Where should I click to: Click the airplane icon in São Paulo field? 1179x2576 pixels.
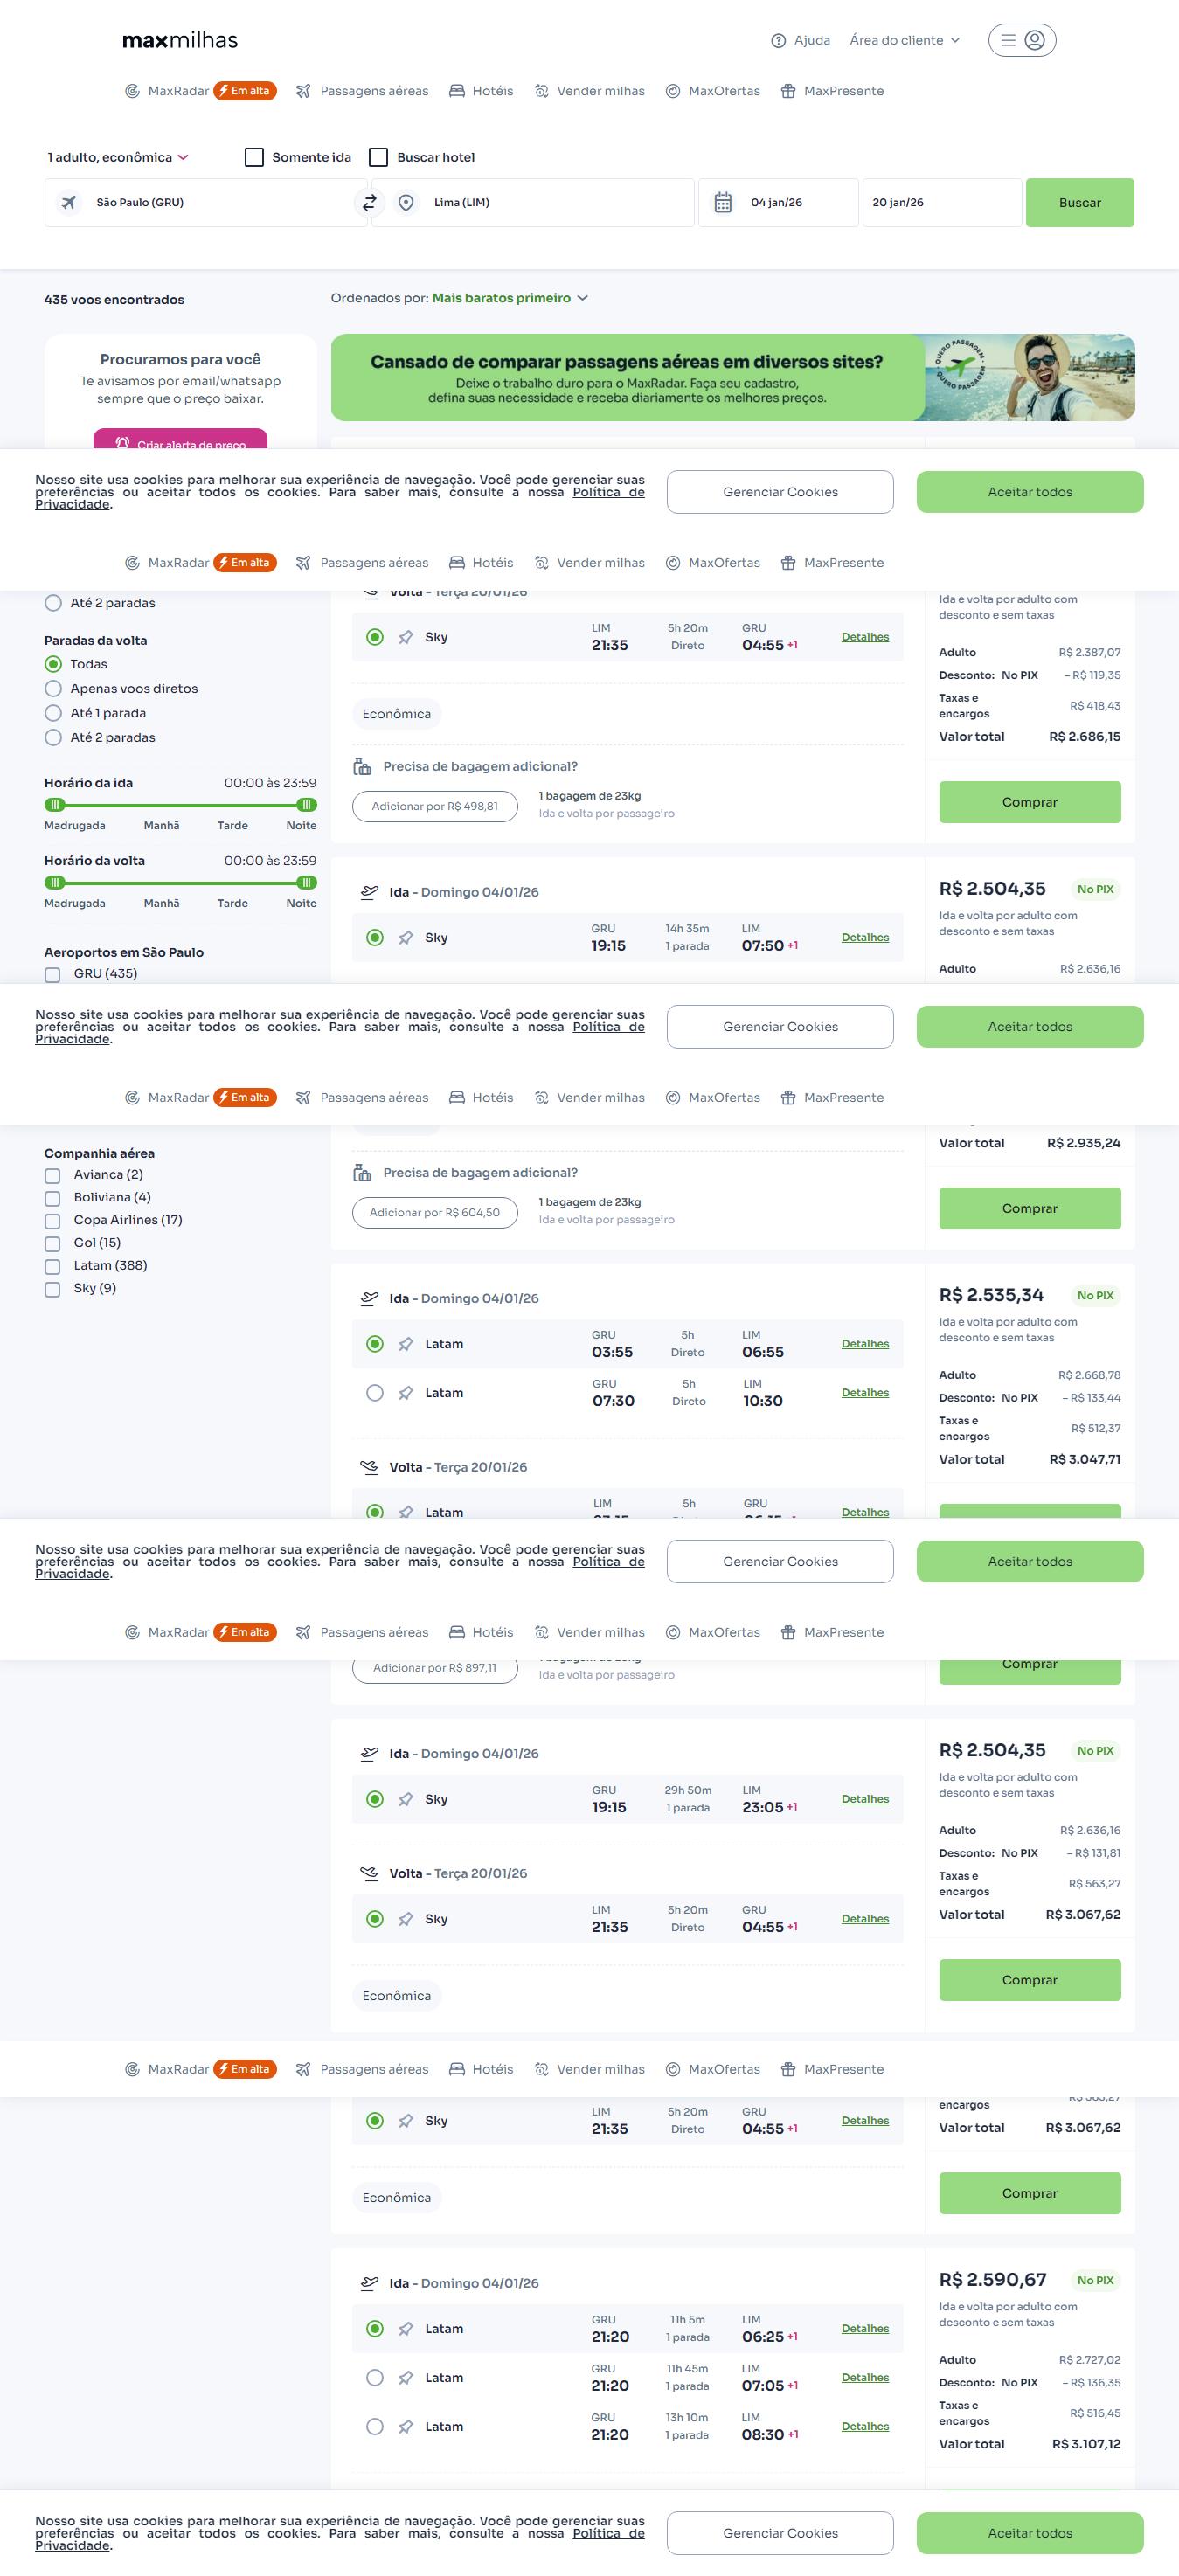69,203
